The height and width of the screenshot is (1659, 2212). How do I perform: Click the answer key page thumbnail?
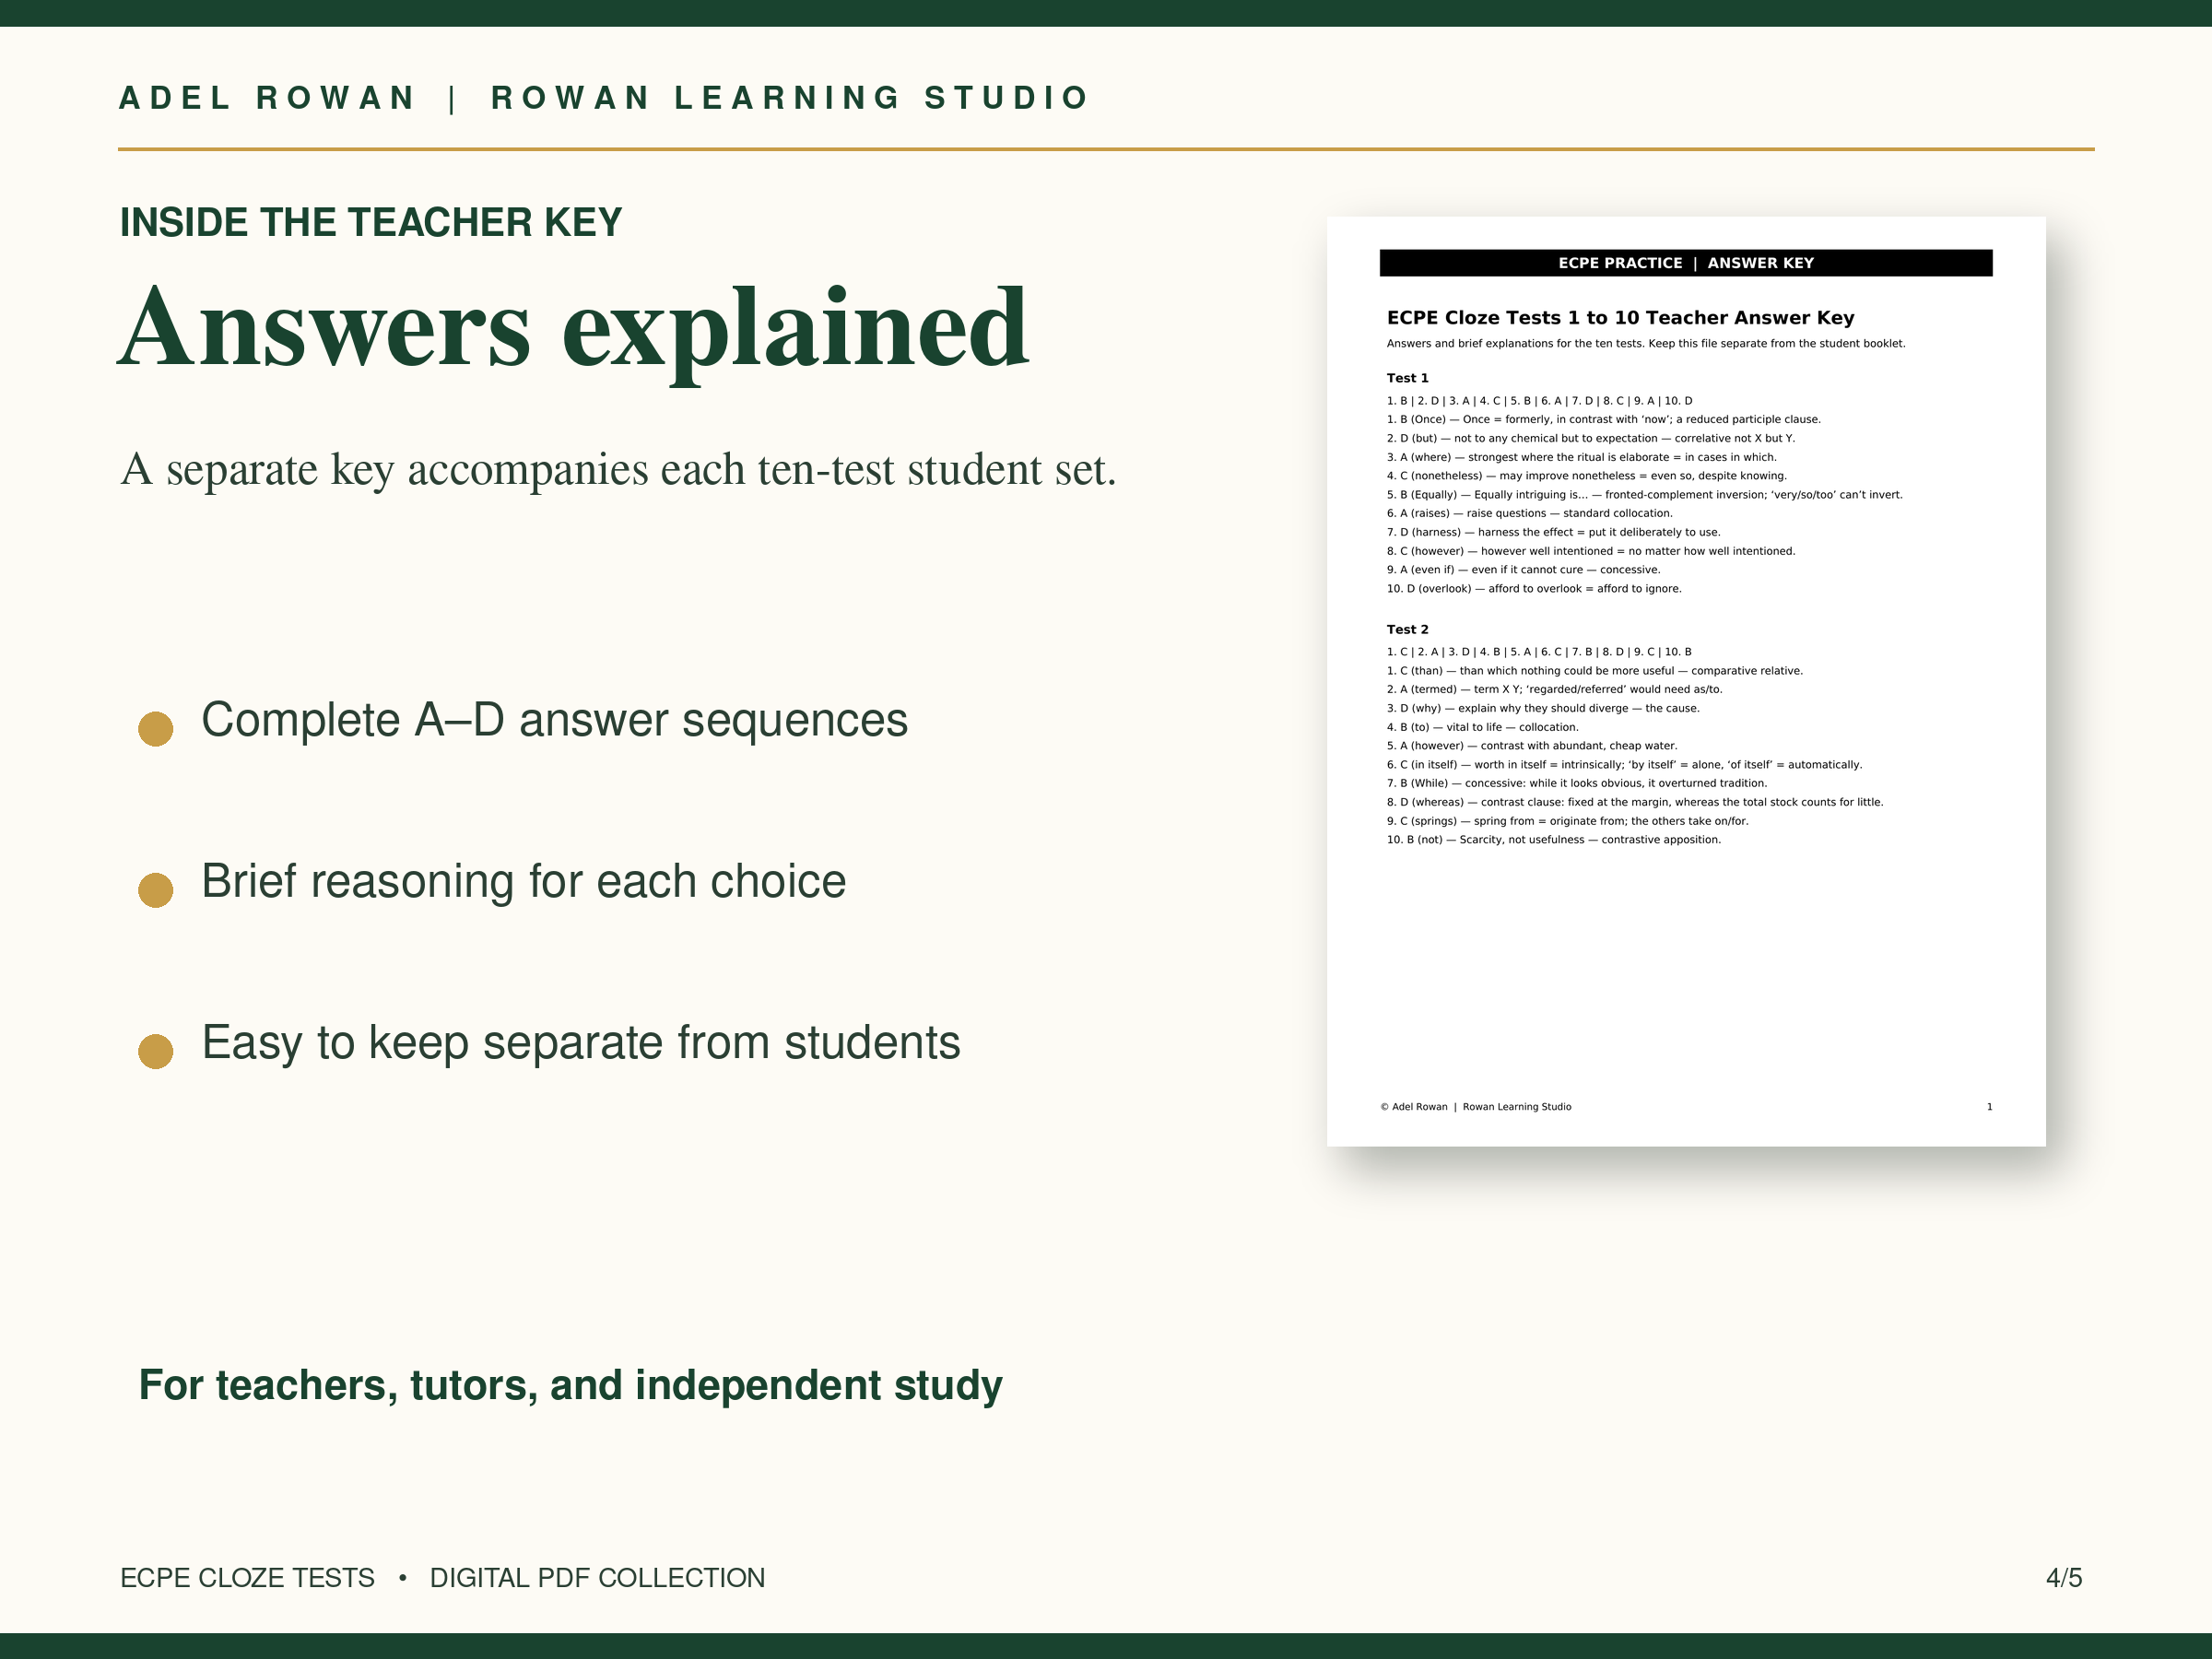(x=1686, y=681)
